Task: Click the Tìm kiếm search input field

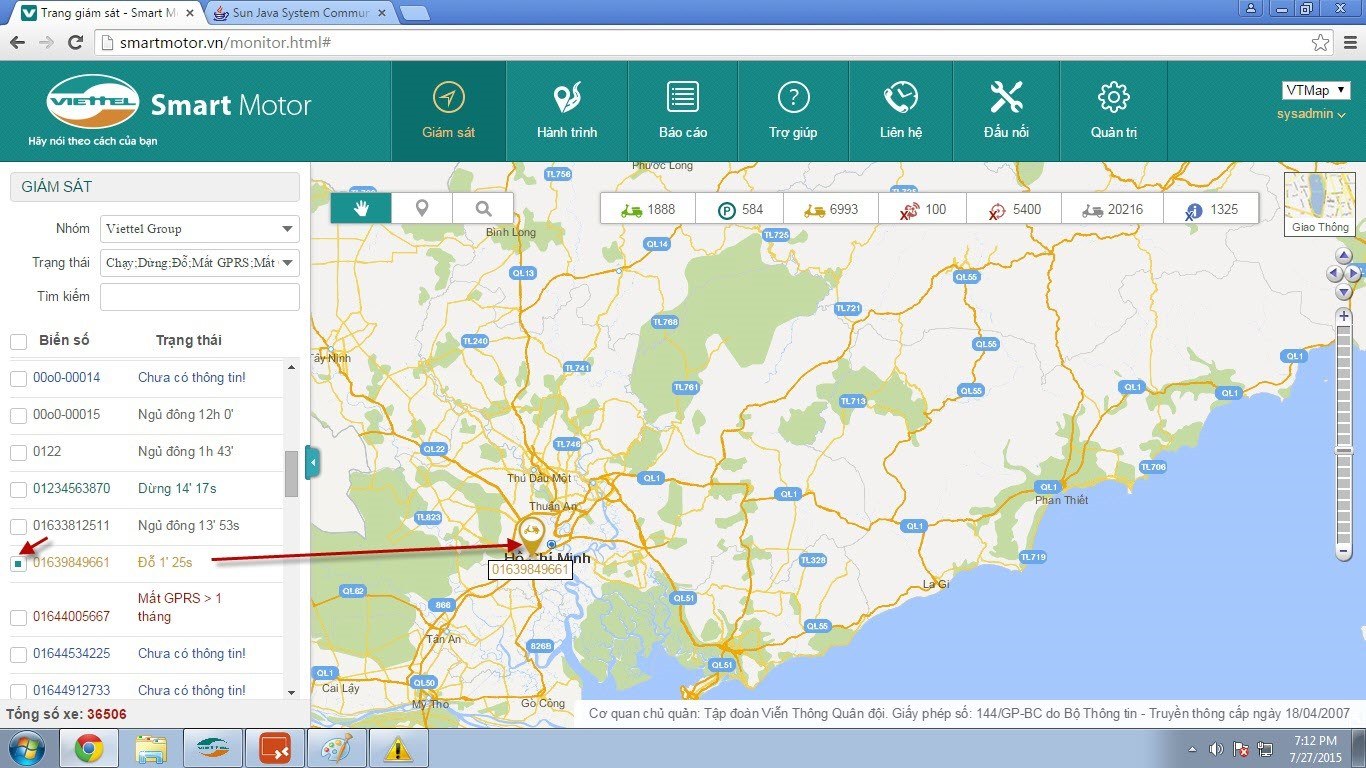Action: pyautogui.click(x=200, y=297)
